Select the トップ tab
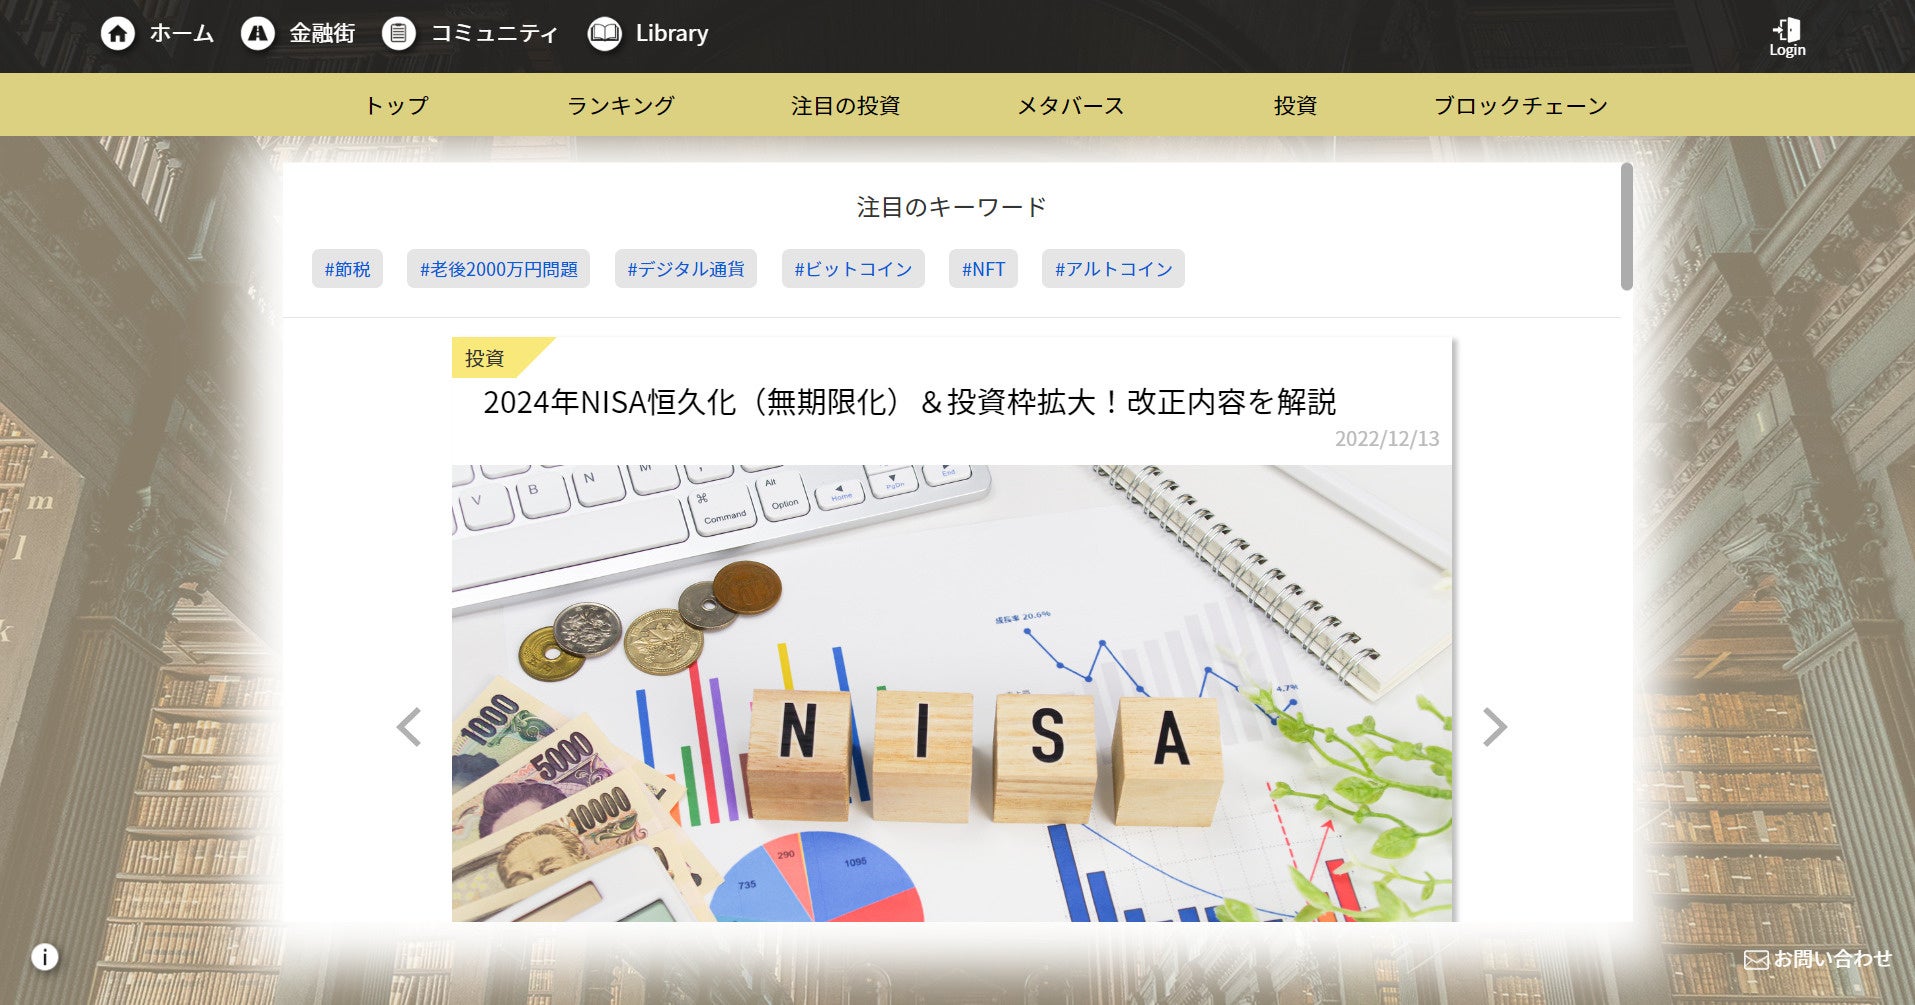 pos(397,105)
